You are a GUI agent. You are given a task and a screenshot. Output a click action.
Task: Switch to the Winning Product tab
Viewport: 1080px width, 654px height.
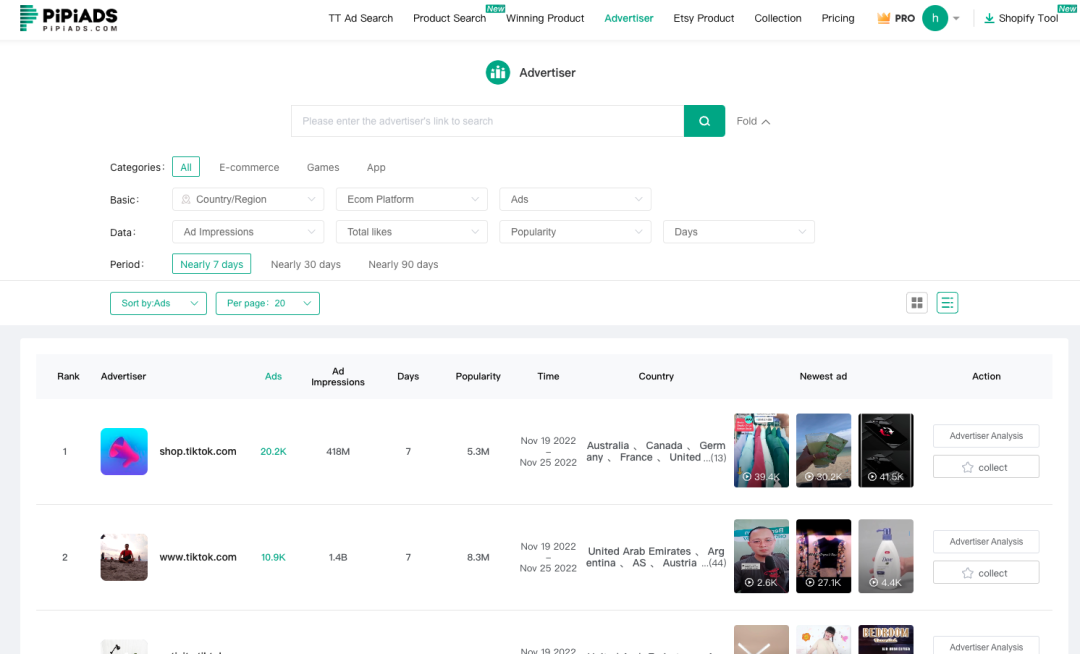coord(545,18)
